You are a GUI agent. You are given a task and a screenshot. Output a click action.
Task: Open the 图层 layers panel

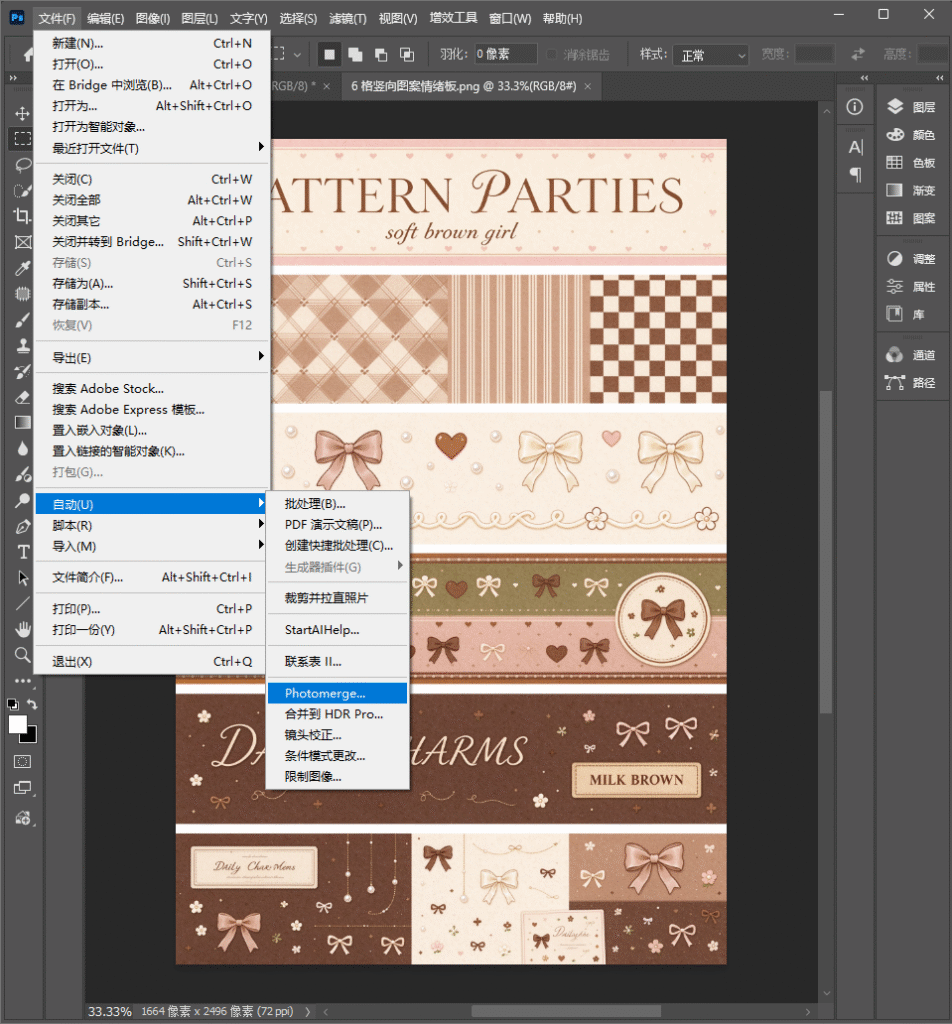tap(912, 107)
